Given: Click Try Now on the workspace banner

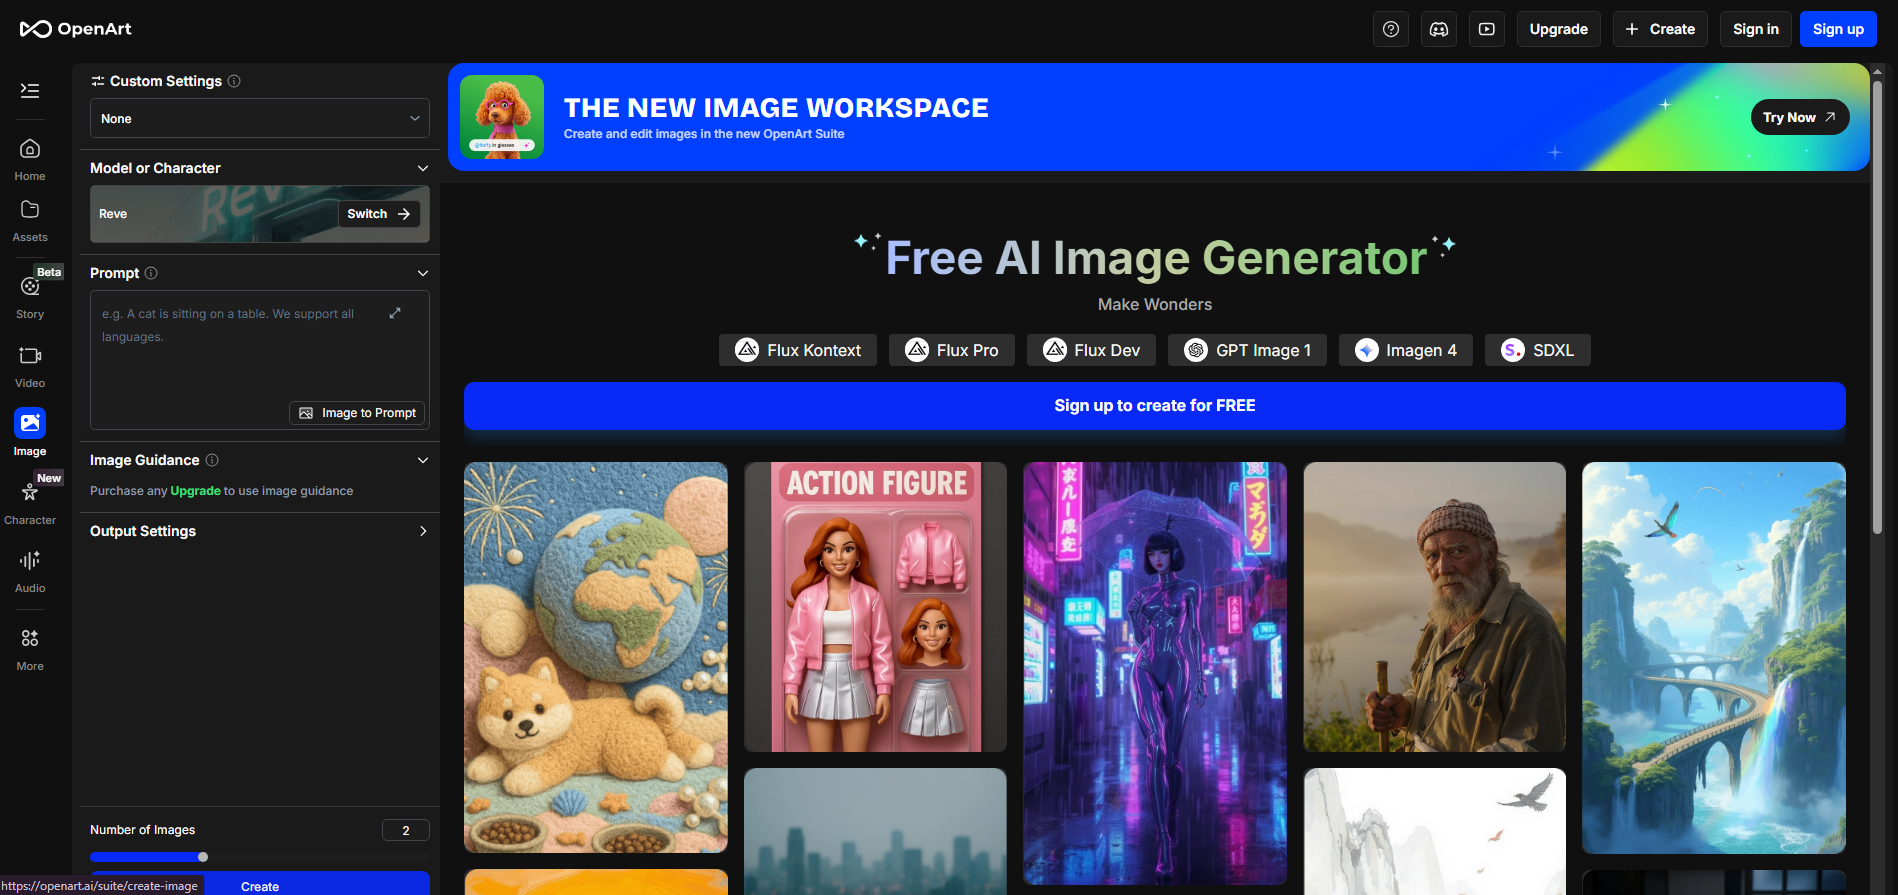Looking at the screenshot, I should click(1800, 117).
